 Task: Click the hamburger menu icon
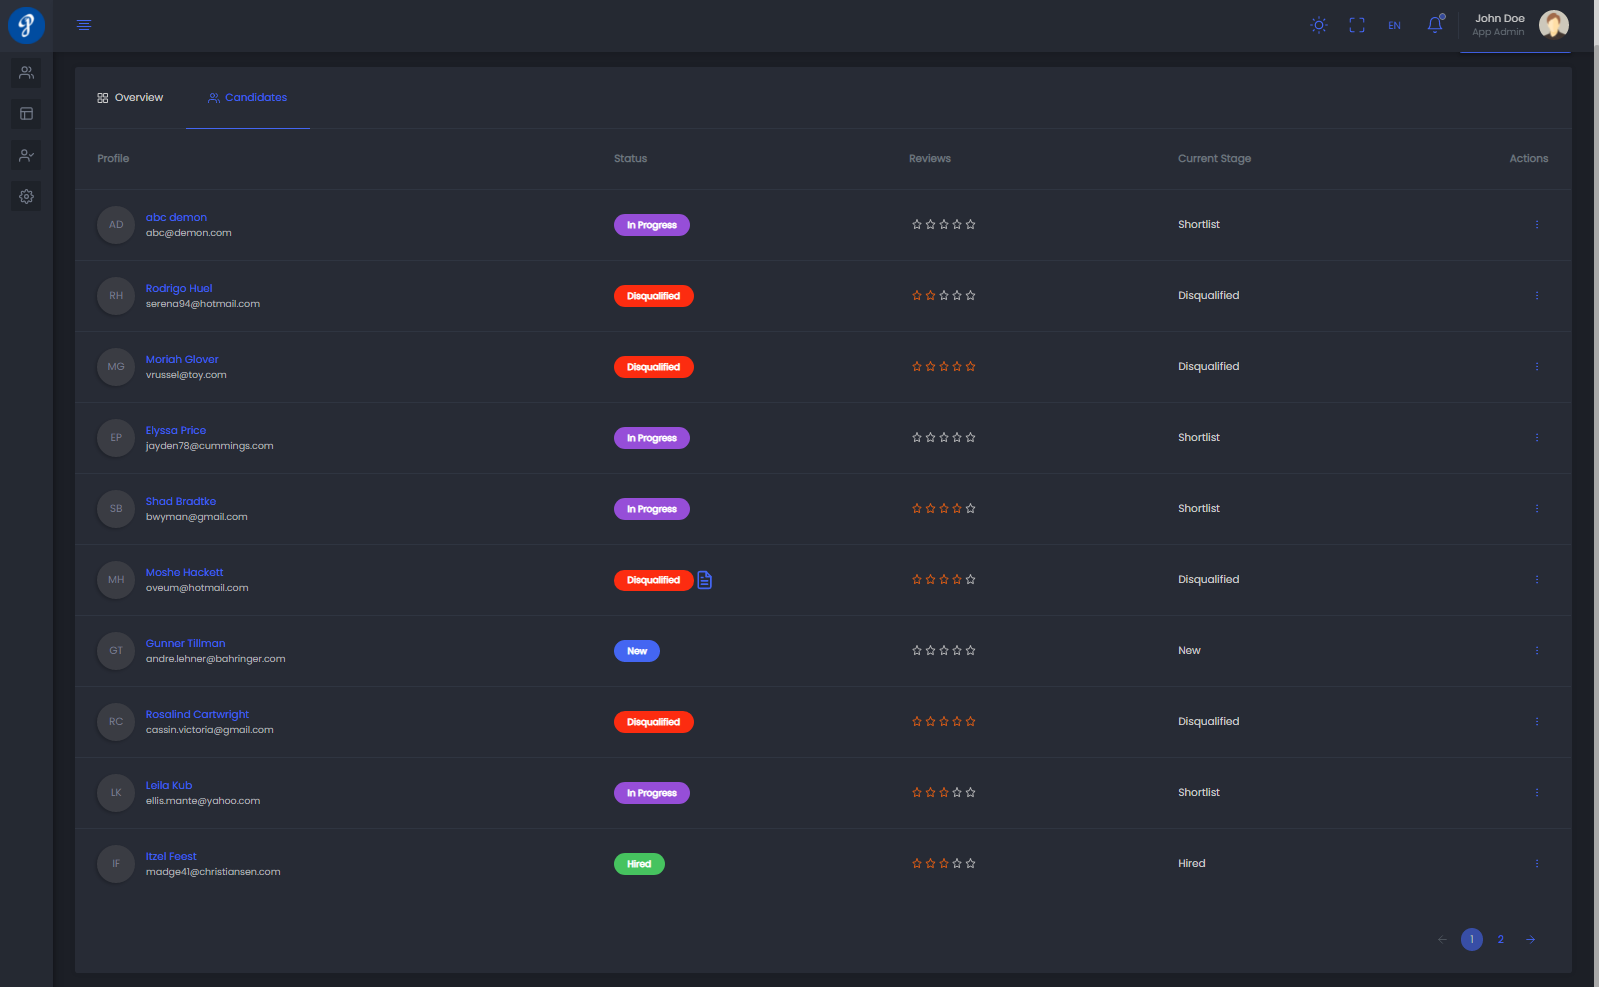[x=84, y=25]
